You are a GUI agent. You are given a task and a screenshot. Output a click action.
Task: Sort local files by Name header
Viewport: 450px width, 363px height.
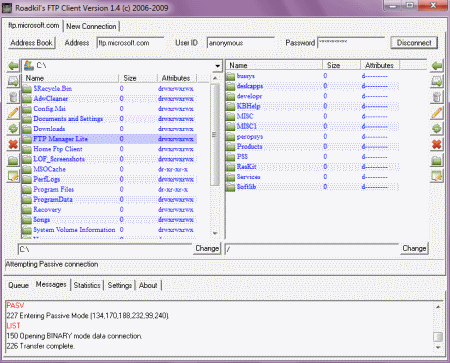coord(70,78)
